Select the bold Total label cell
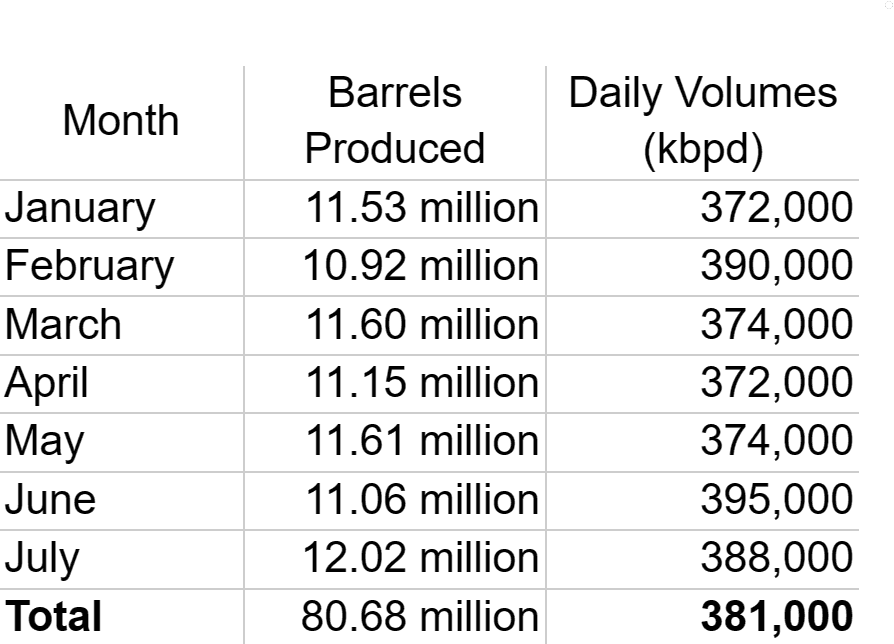The image size is (894, 644). (x=121, y=617)
